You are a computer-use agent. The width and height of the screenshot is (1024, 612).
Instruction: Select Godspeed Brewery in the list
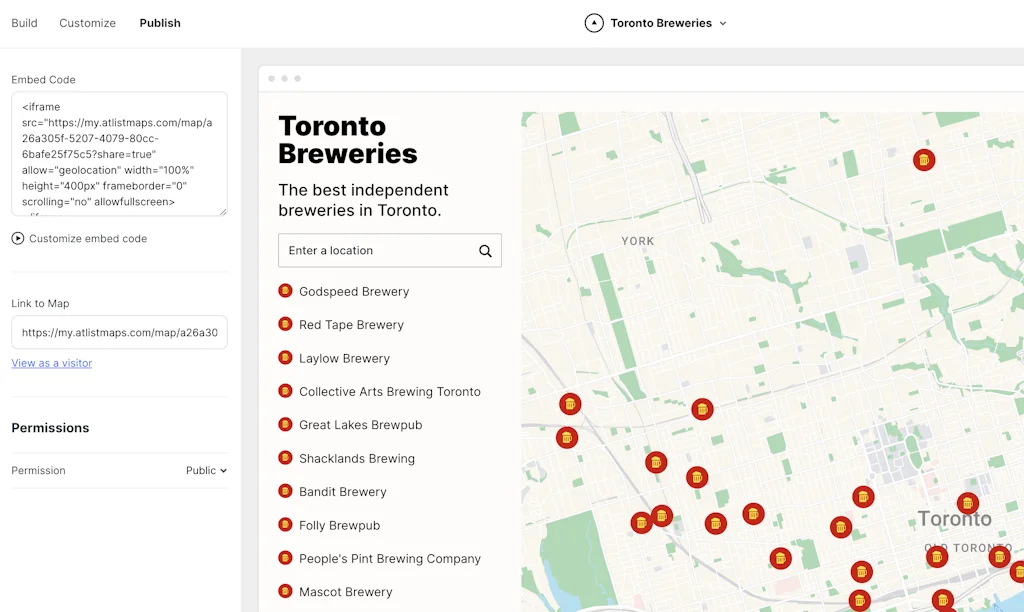coord(354,291)
